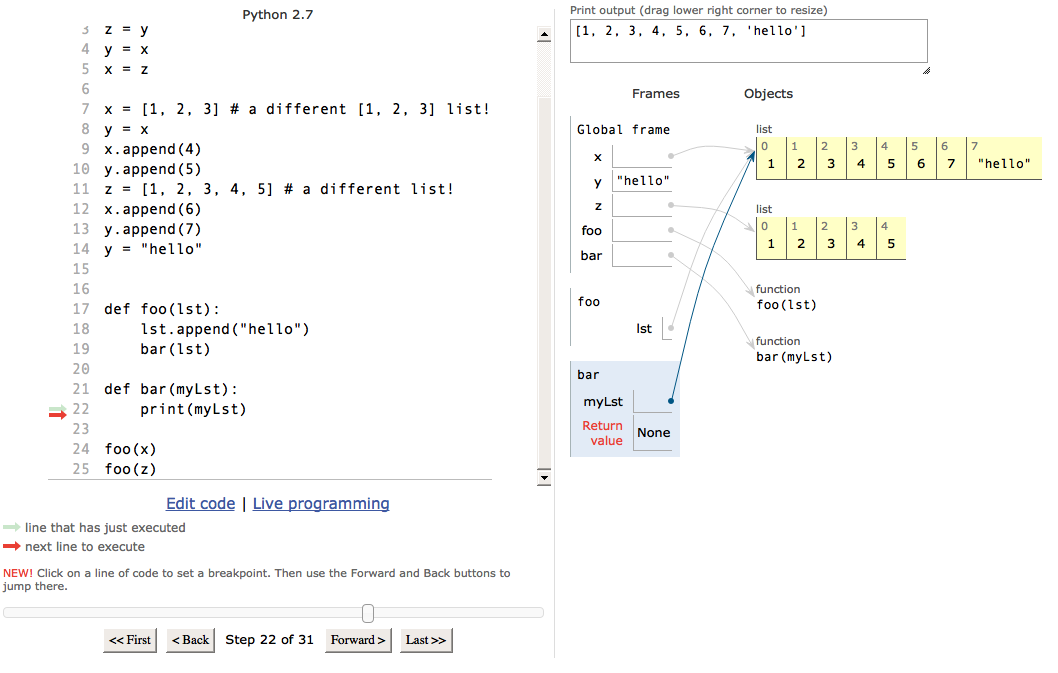Click the scroll down arrow in code pane

click(544, 478)
